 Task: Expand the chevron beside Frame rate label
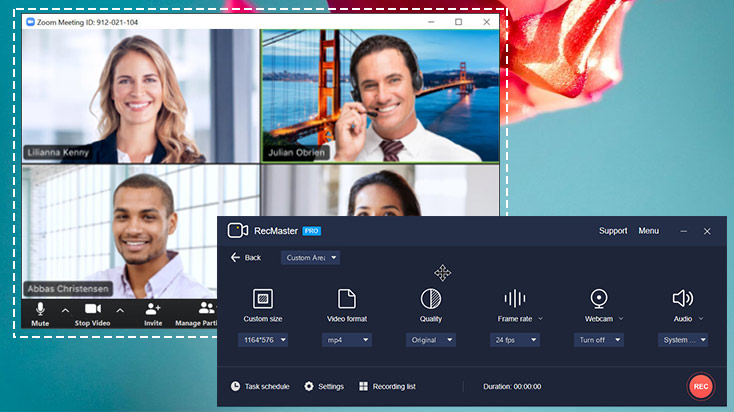pyautogui.click(x=540, y=319)
